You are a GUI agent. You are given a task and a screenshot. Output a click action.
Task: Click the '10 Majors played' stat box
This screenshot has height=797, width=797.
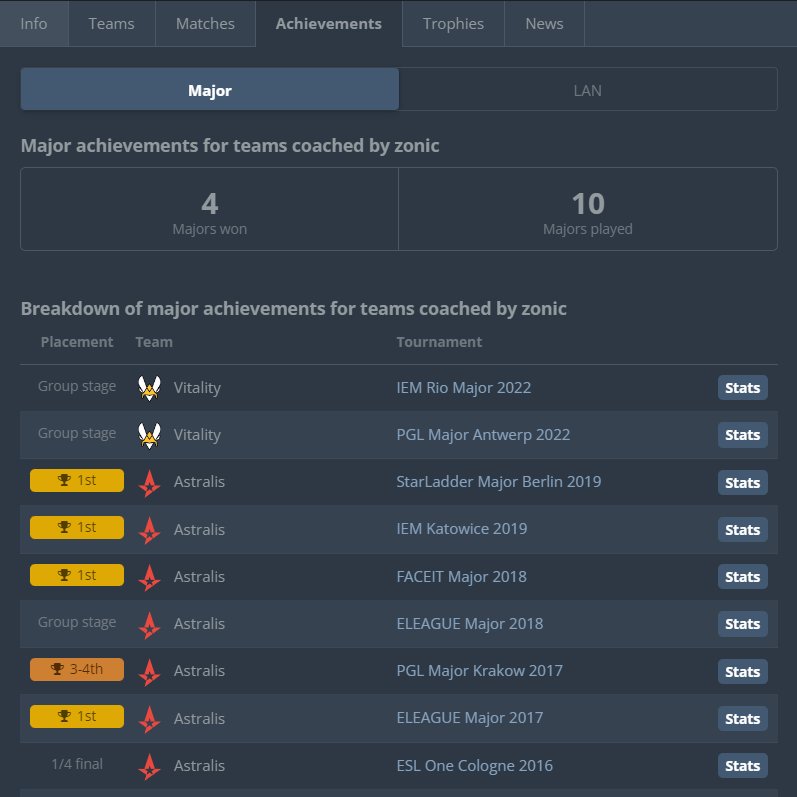tap(588, 209)
